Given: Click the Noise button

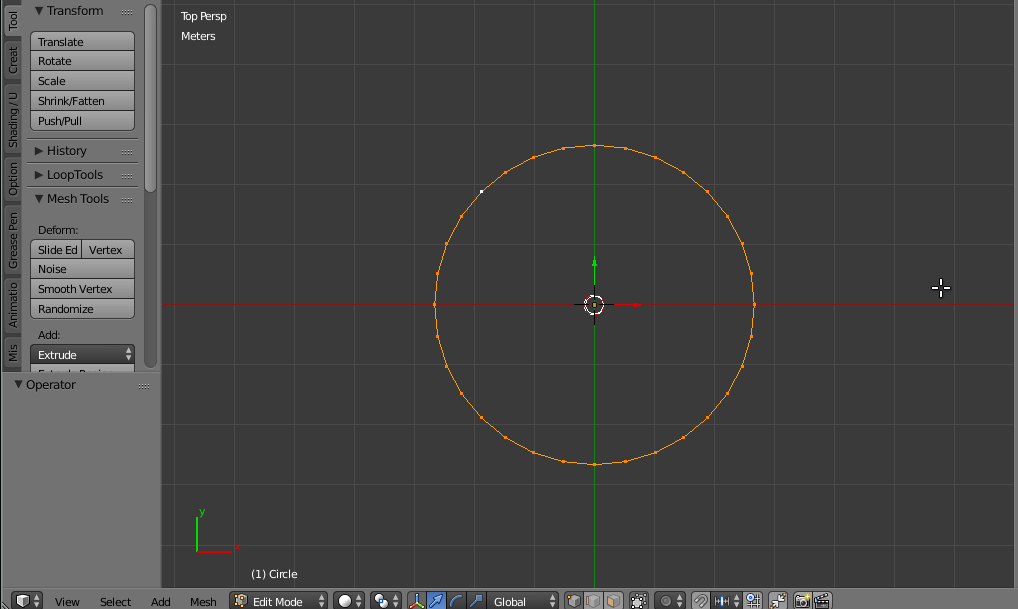Looking at the screenshot, I should 82,269.
